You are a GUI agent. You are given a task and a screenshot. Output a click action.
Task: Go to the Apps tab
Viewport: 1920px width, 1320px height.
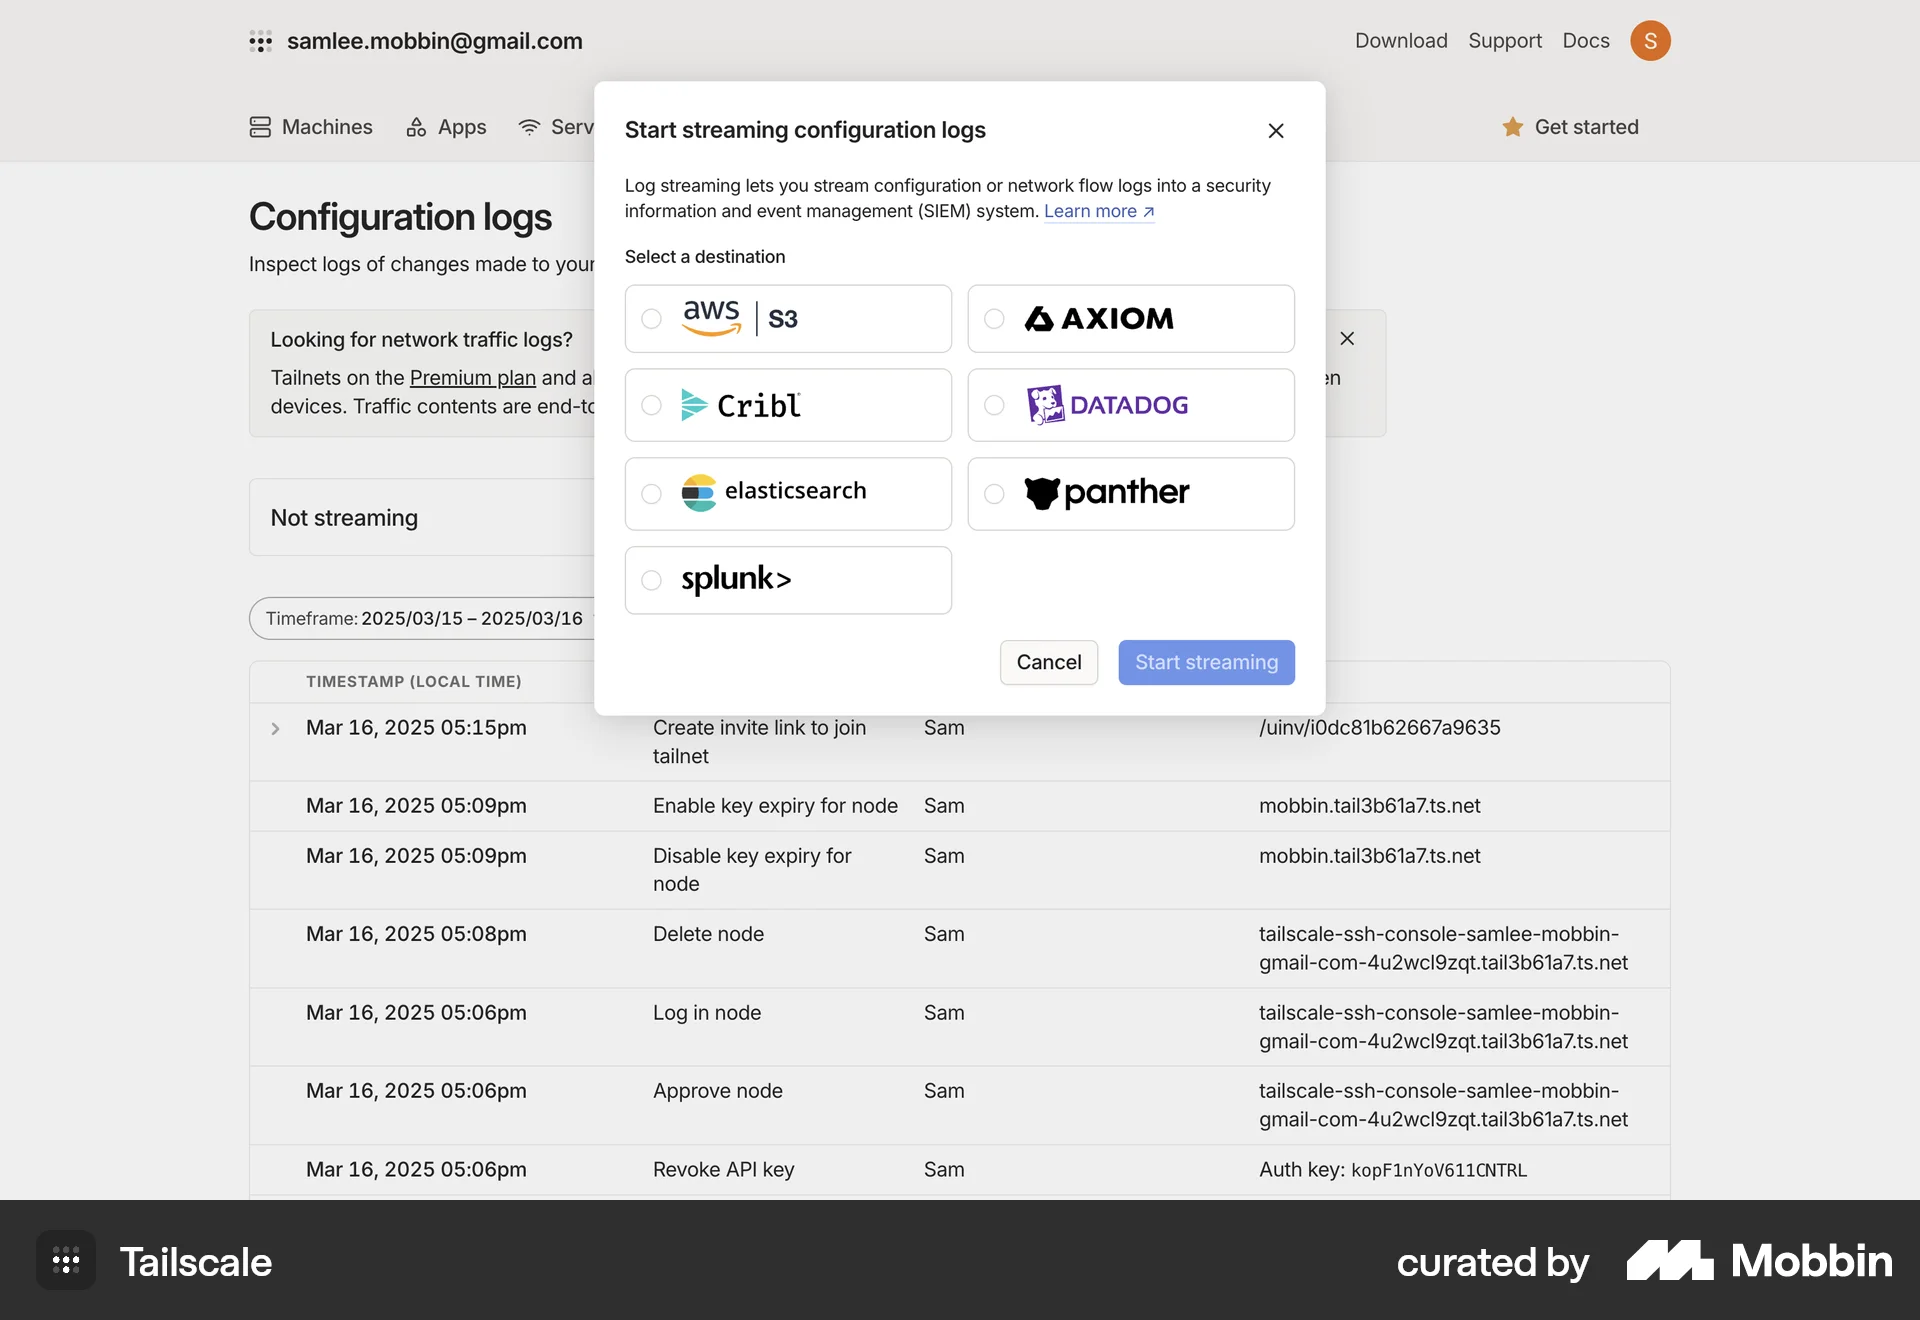(446, 127)
